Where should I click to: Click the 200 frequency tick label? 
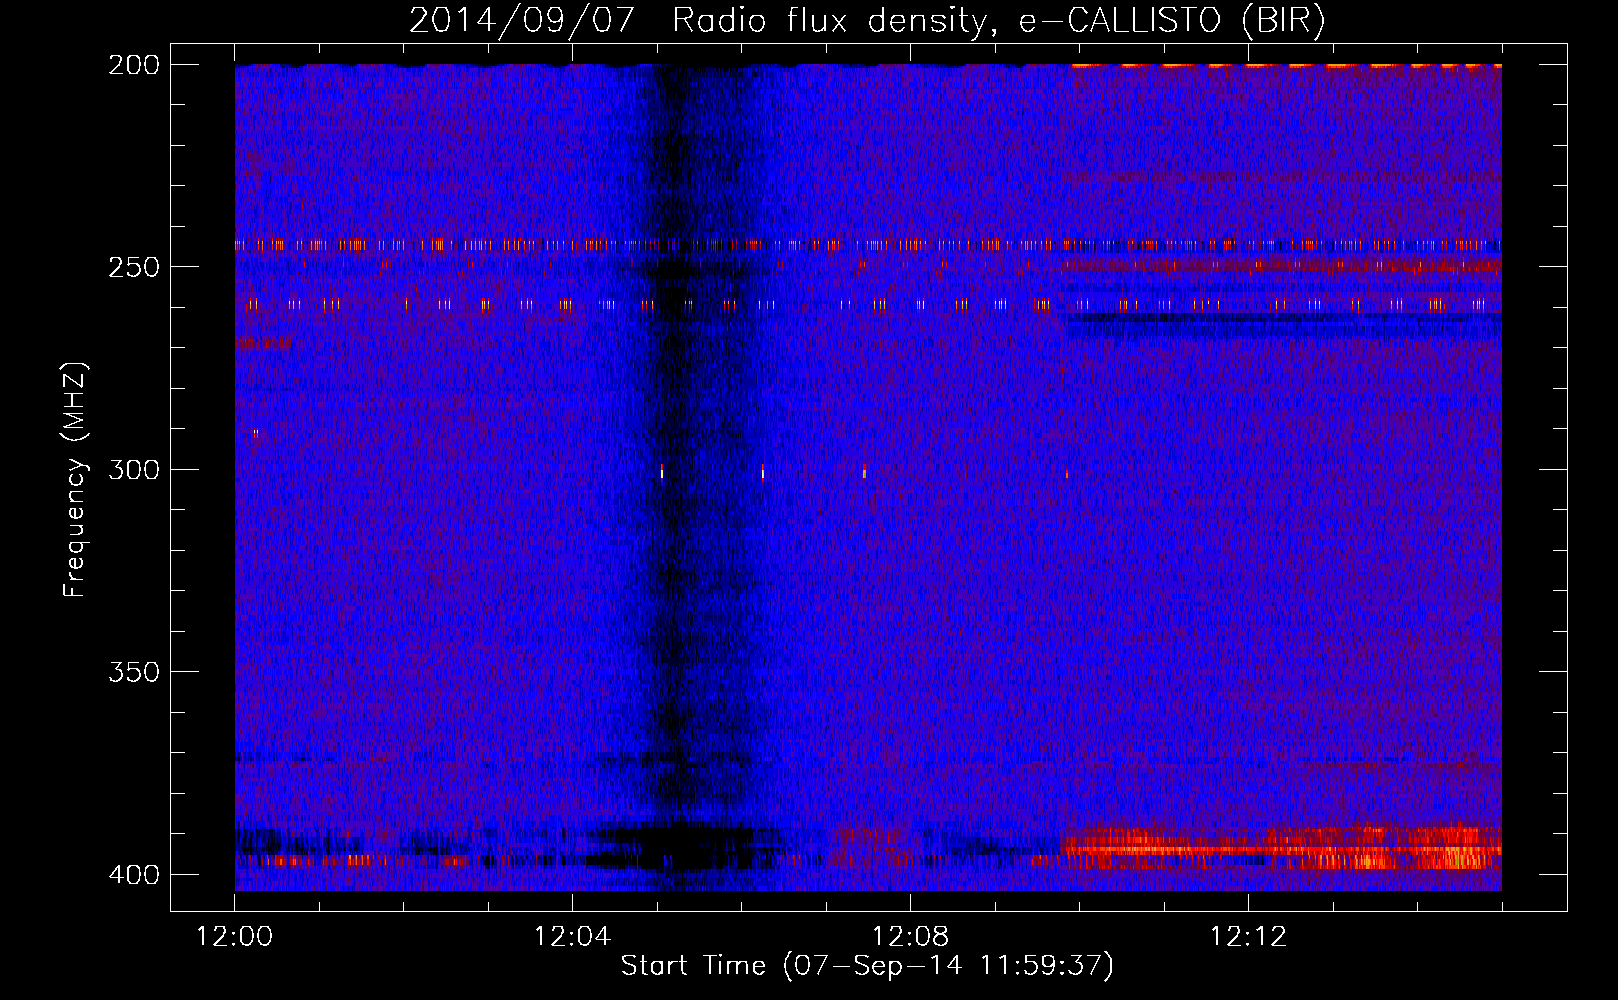pos(134,65)
